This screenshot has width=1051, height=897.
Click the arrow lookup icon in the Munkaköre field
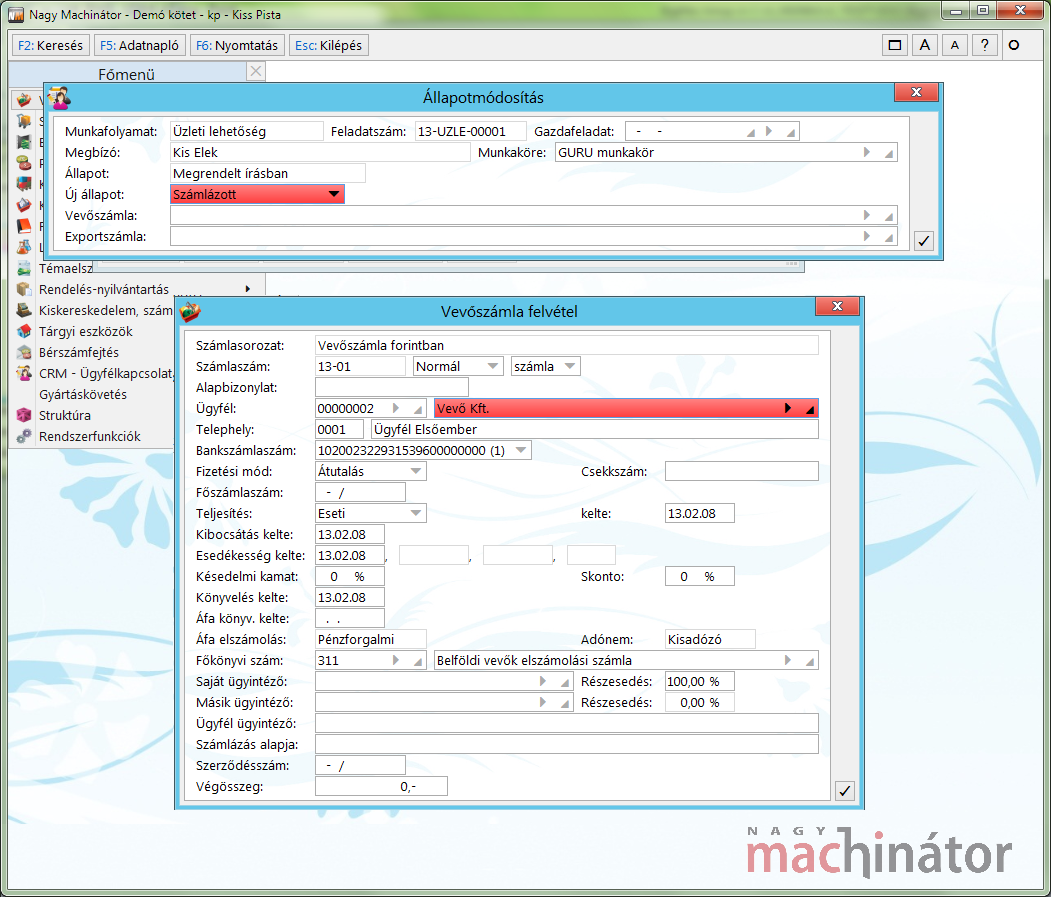click(x=867, y=152)
